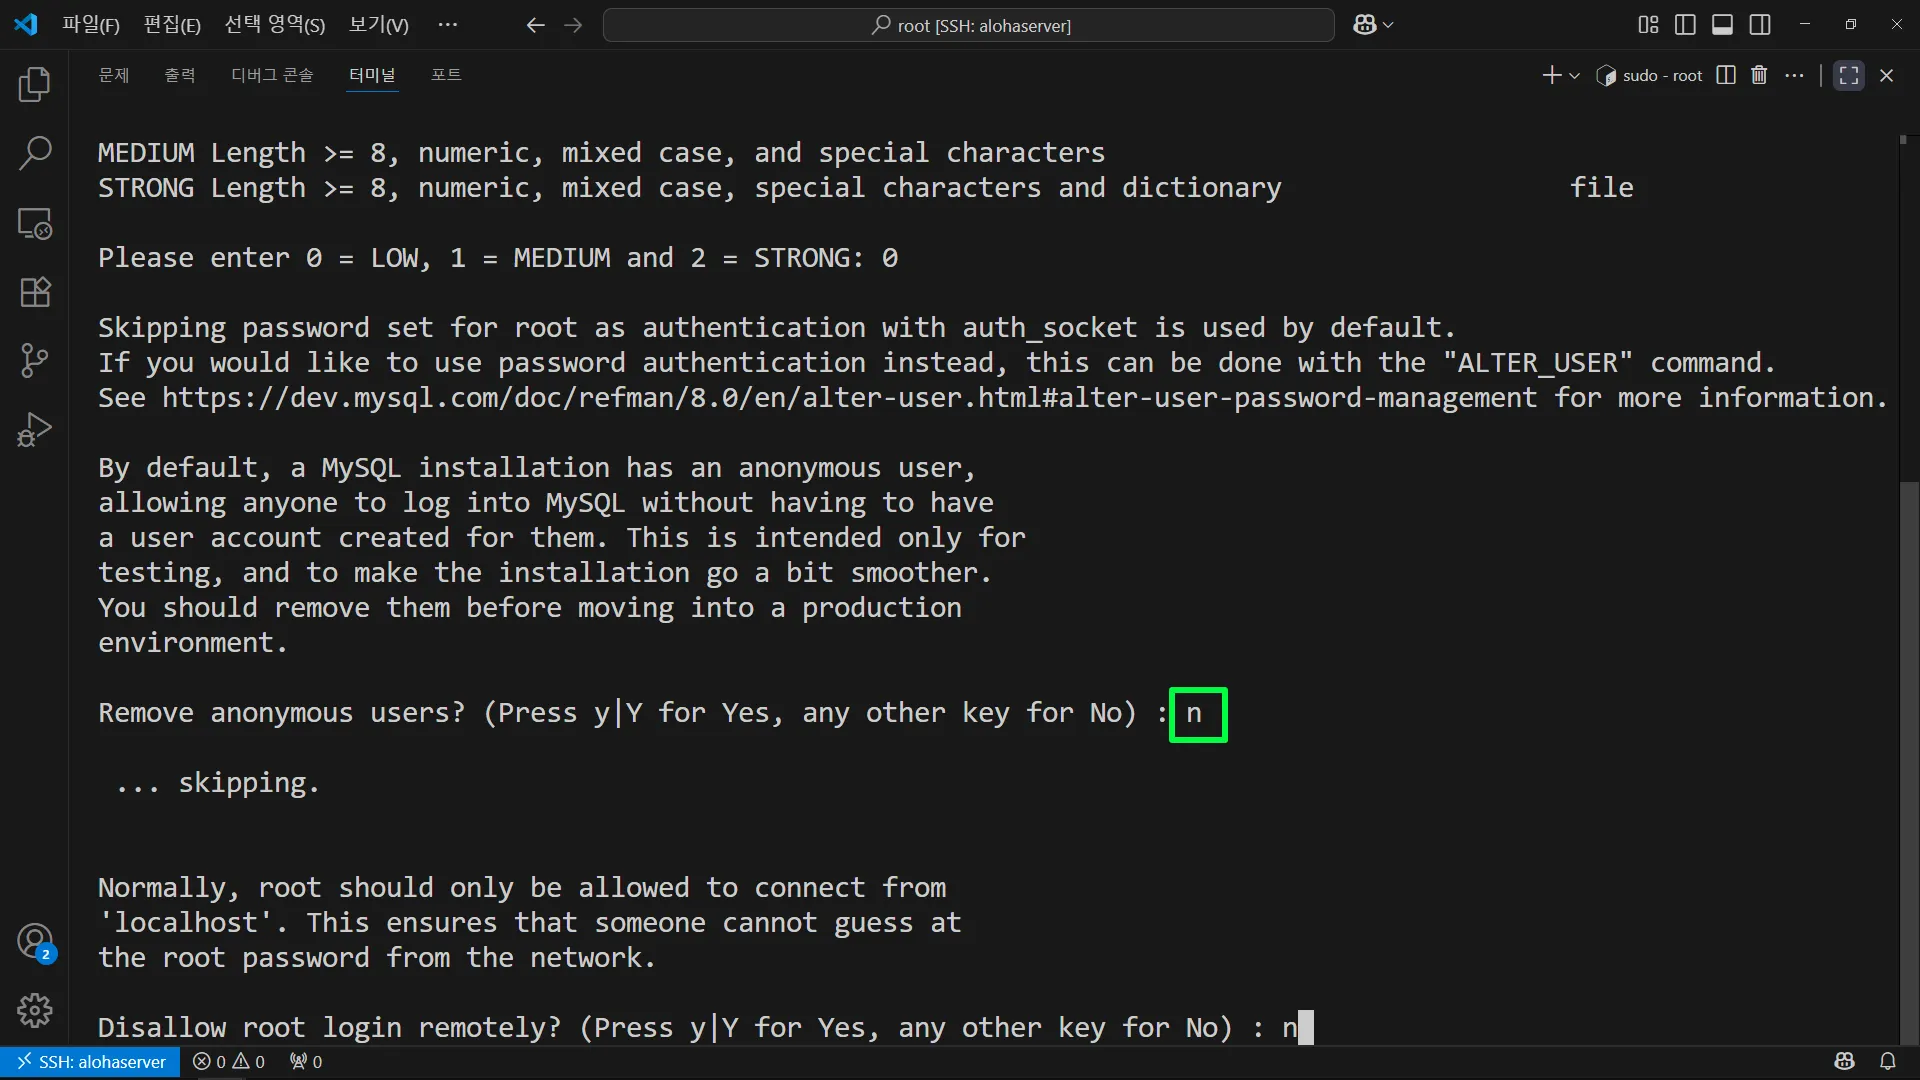Open Run and Debug view icon
Screen dimensions: 1920x1080
pos(35,430)
